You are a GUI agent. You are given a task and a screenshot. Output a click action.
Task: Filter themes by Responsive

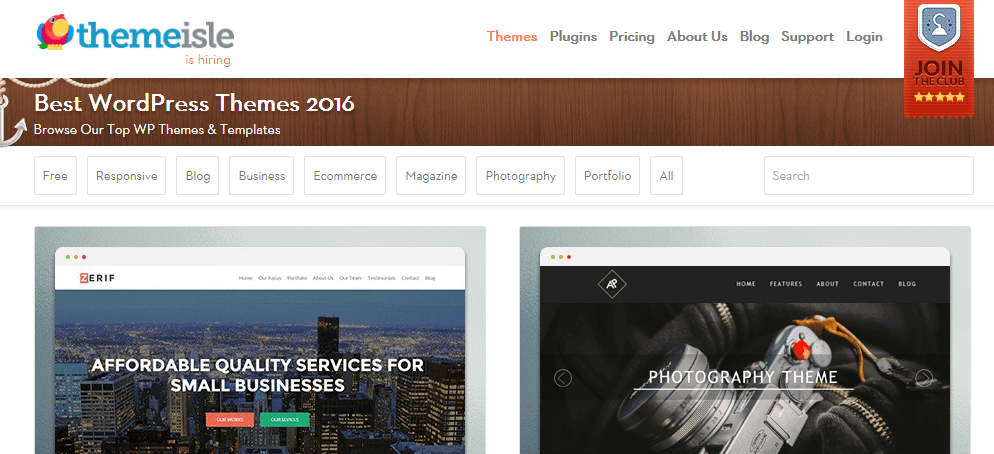coord(127,176)
